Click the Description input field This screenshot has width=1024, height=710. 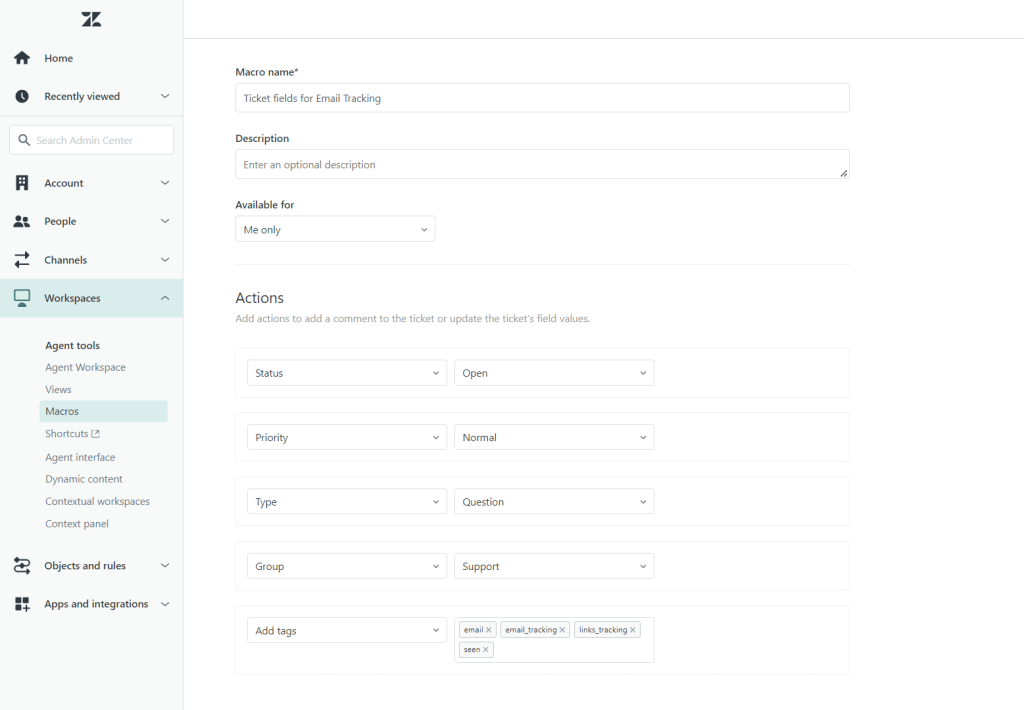click(541, 163)
